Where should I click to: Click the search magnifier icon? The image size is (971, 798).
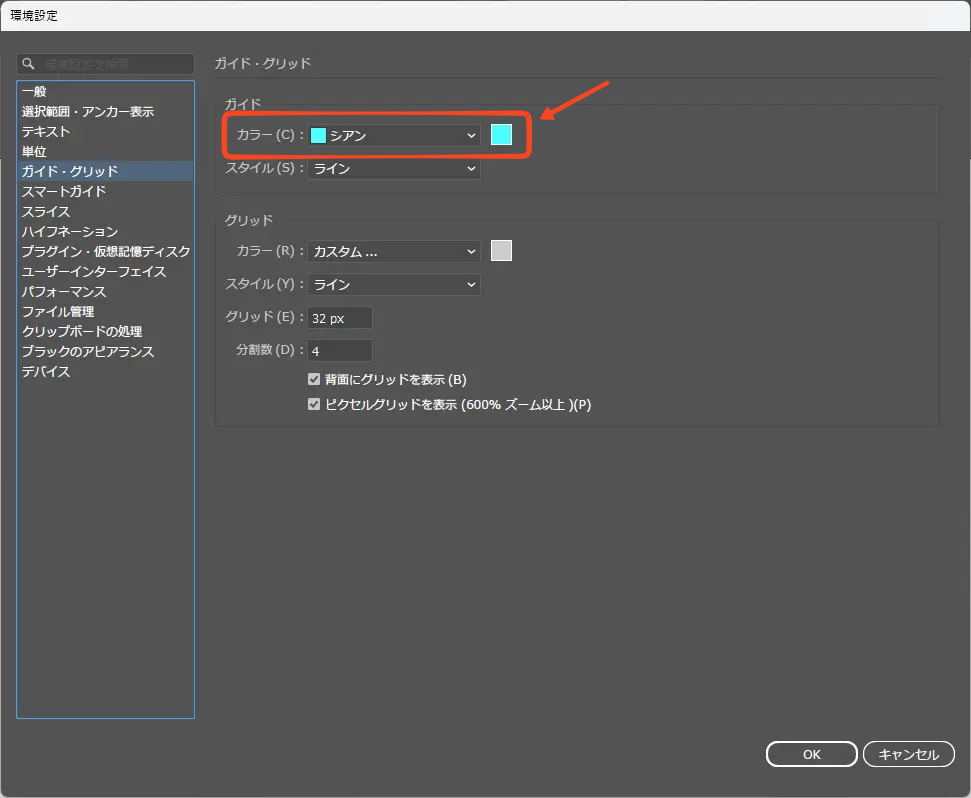pos(29,64)
